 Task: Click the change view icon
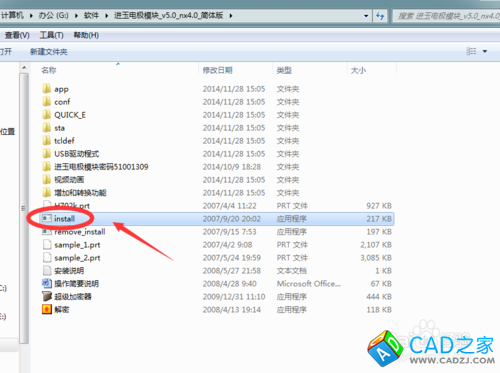tap(471, 51)
